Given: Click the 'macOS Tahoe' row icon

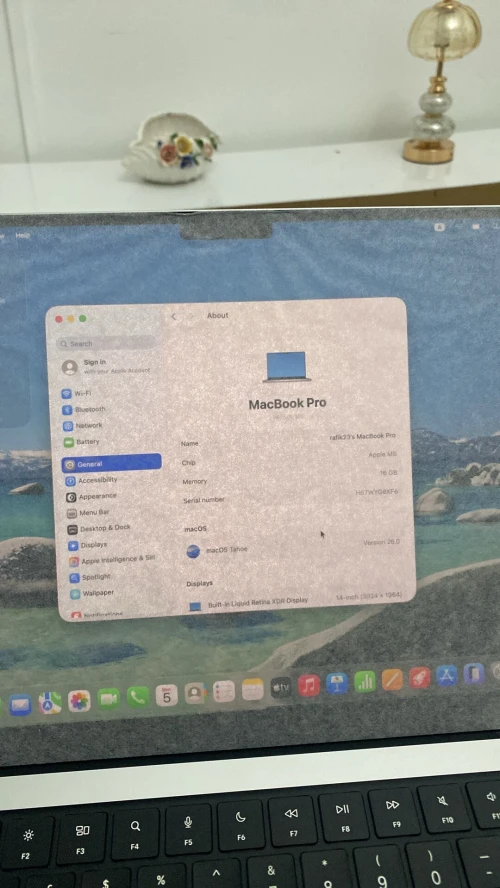Looking at the screenshot, I should point(193,551).
